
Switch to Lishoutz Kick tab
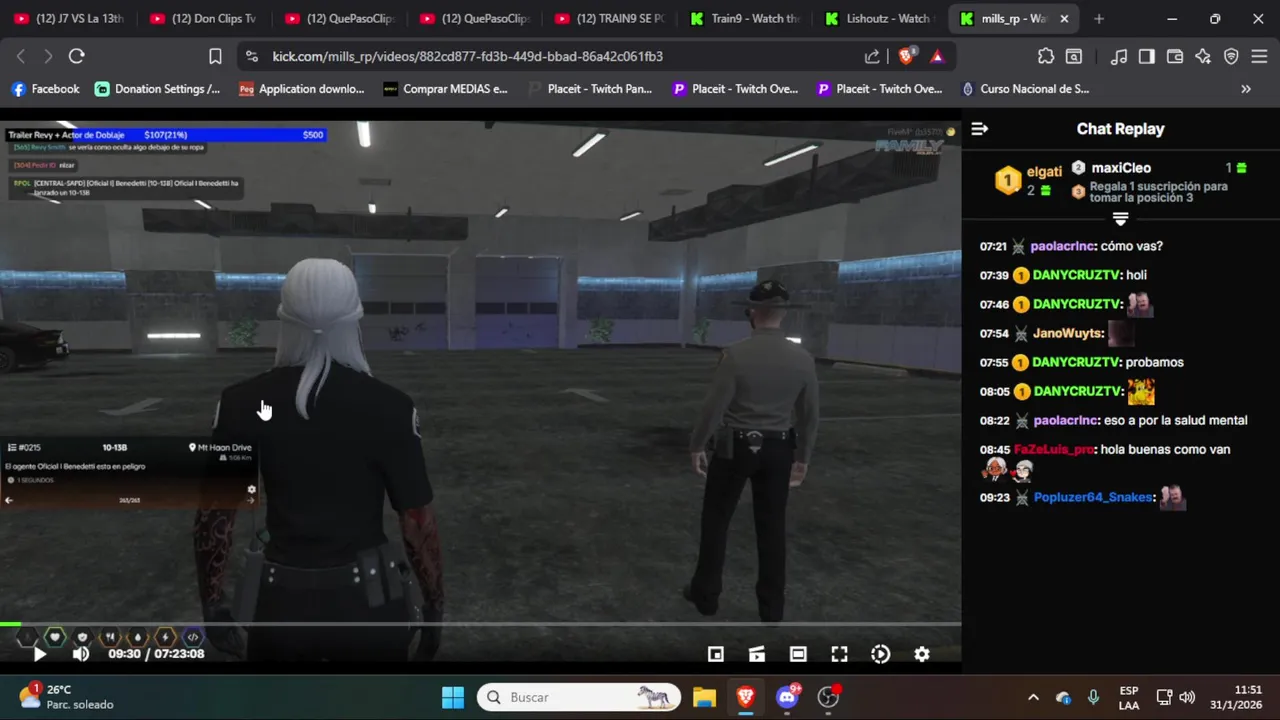coord(878,19)
